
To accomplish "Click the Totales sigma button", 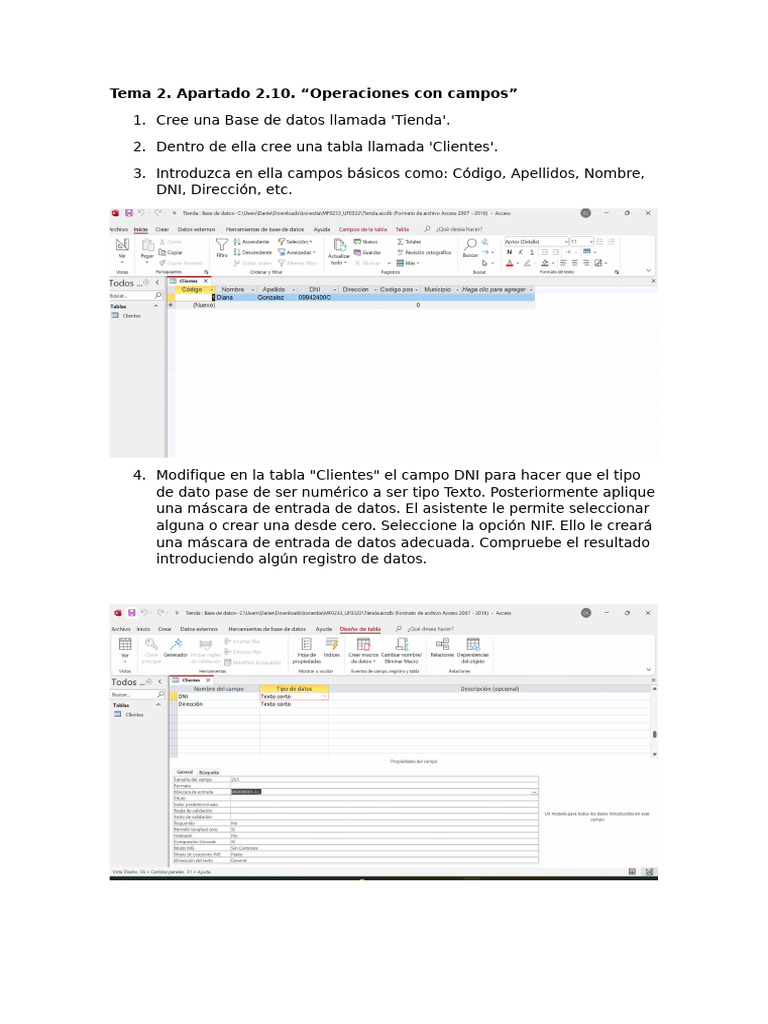I will coord(409,242).
